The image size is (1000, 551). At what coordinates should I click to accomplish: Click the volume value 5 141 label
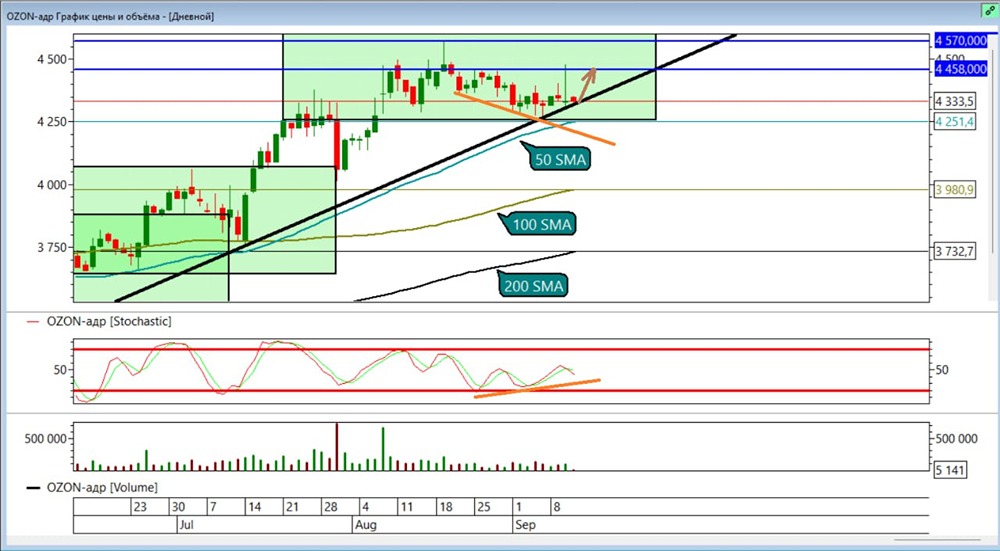coord(950,471)
